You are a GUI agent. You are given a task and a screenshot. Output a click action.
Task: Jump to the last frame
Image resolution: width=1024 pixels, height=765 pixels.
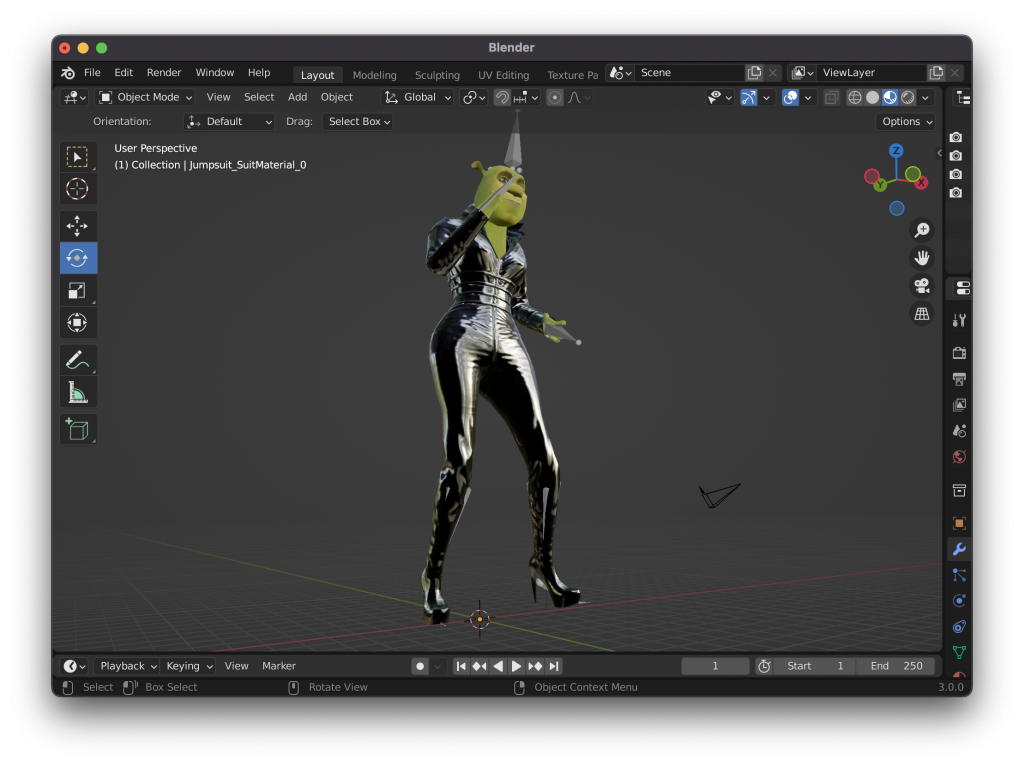(x=554, y=666)
